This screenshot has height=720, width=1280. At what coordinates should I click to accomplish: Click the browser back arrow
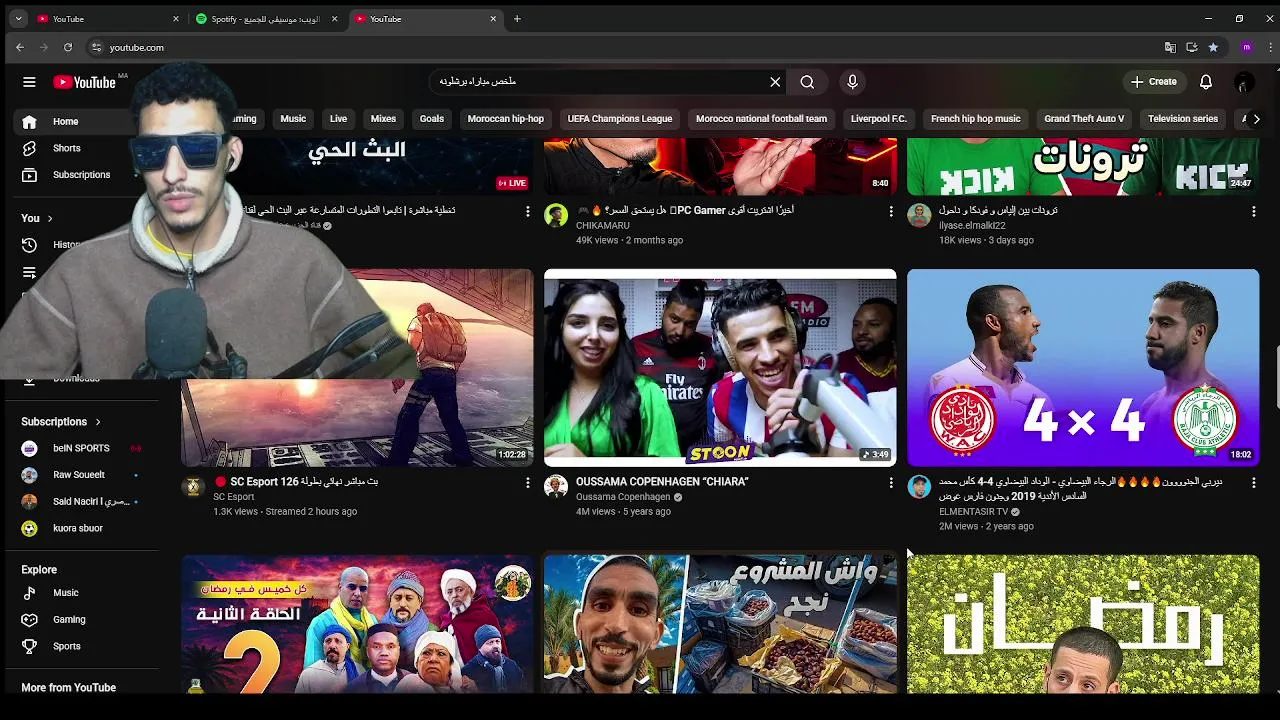[x=19, y=47]
